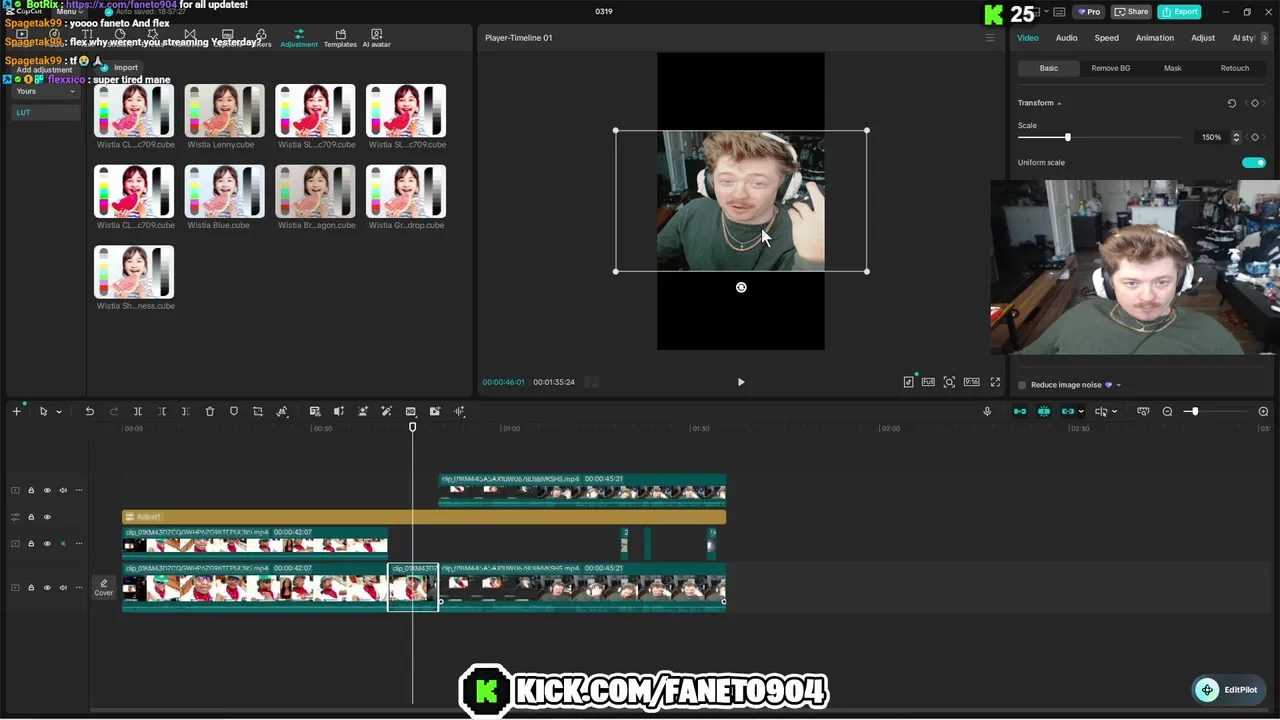Adjust Scale value with stepper arrows

tap(1236, 137)
